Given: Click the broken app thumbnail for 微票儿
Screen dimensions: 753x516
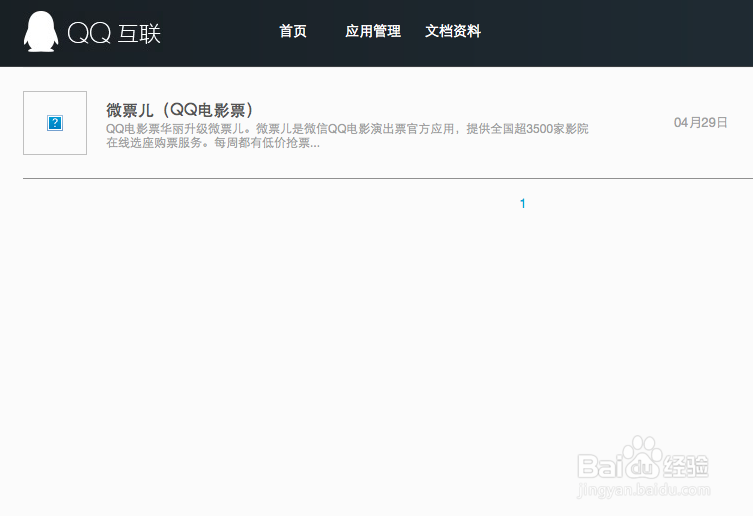Looking at the screenshot, I should pos(55,123).
